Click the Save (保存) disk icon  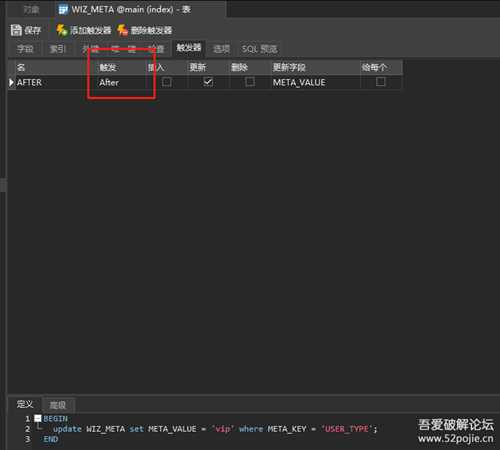tap(16, 30)
